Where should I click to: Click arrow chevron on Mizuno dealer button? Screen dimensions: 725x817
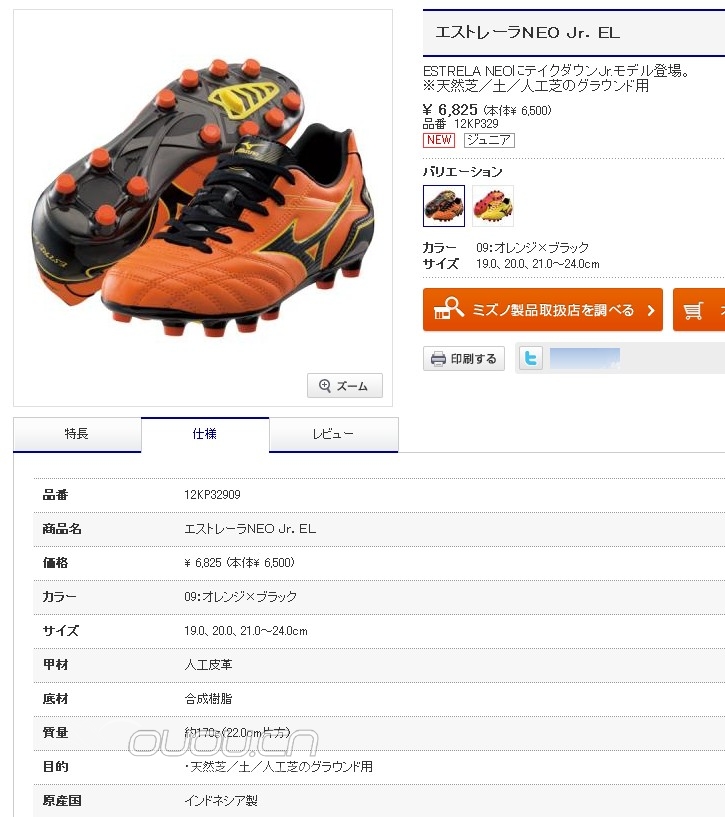click(650, 311)
